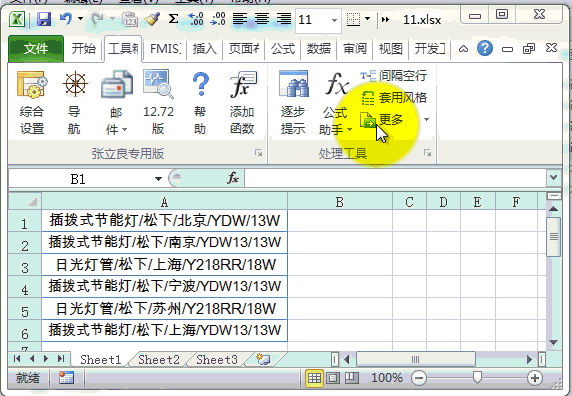Switch to Page Break Preview button

coord(352,378)
